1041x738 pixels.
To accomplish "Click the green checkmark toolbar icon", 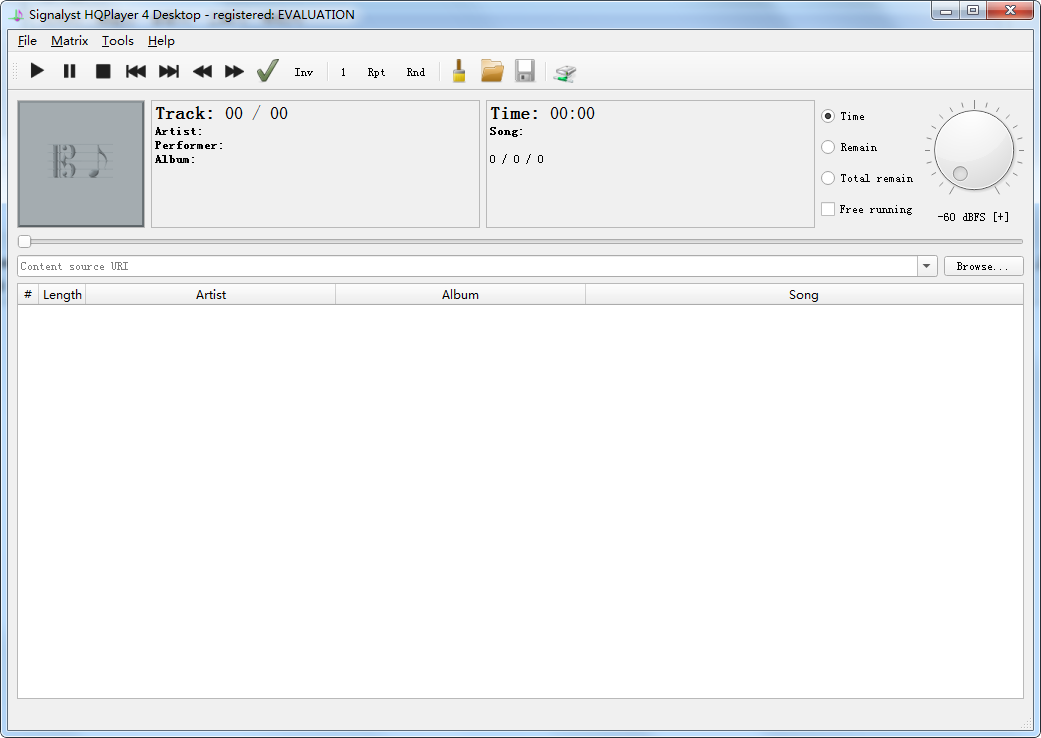I will [268, 71].
